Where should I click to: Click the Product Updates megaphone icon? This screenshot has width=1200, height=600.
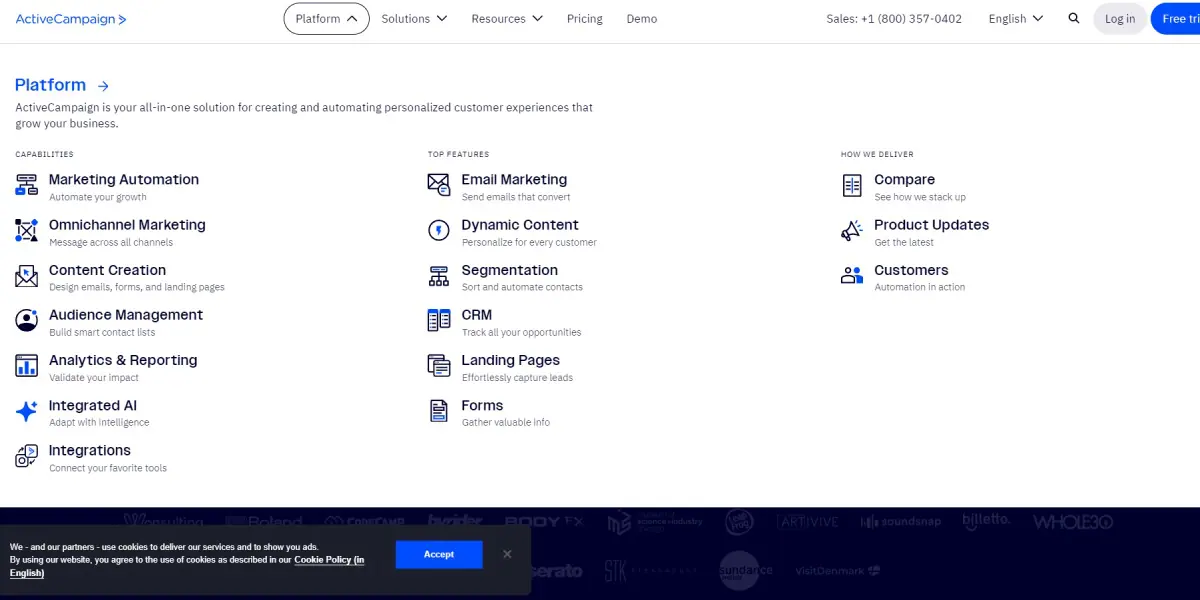852,231
